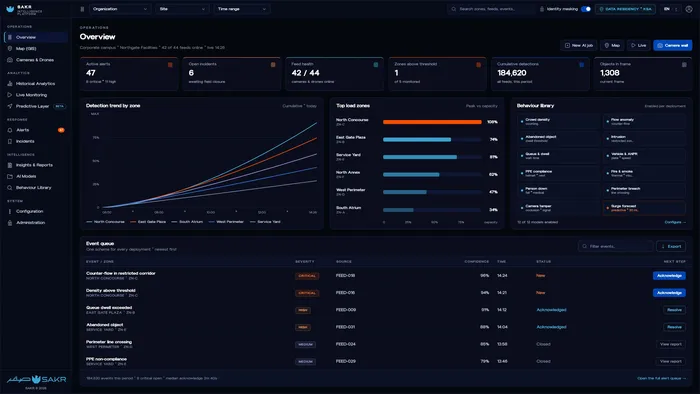The image size is (700, 394).
Task: Click the Map button in header
Action: click(612, 46)
